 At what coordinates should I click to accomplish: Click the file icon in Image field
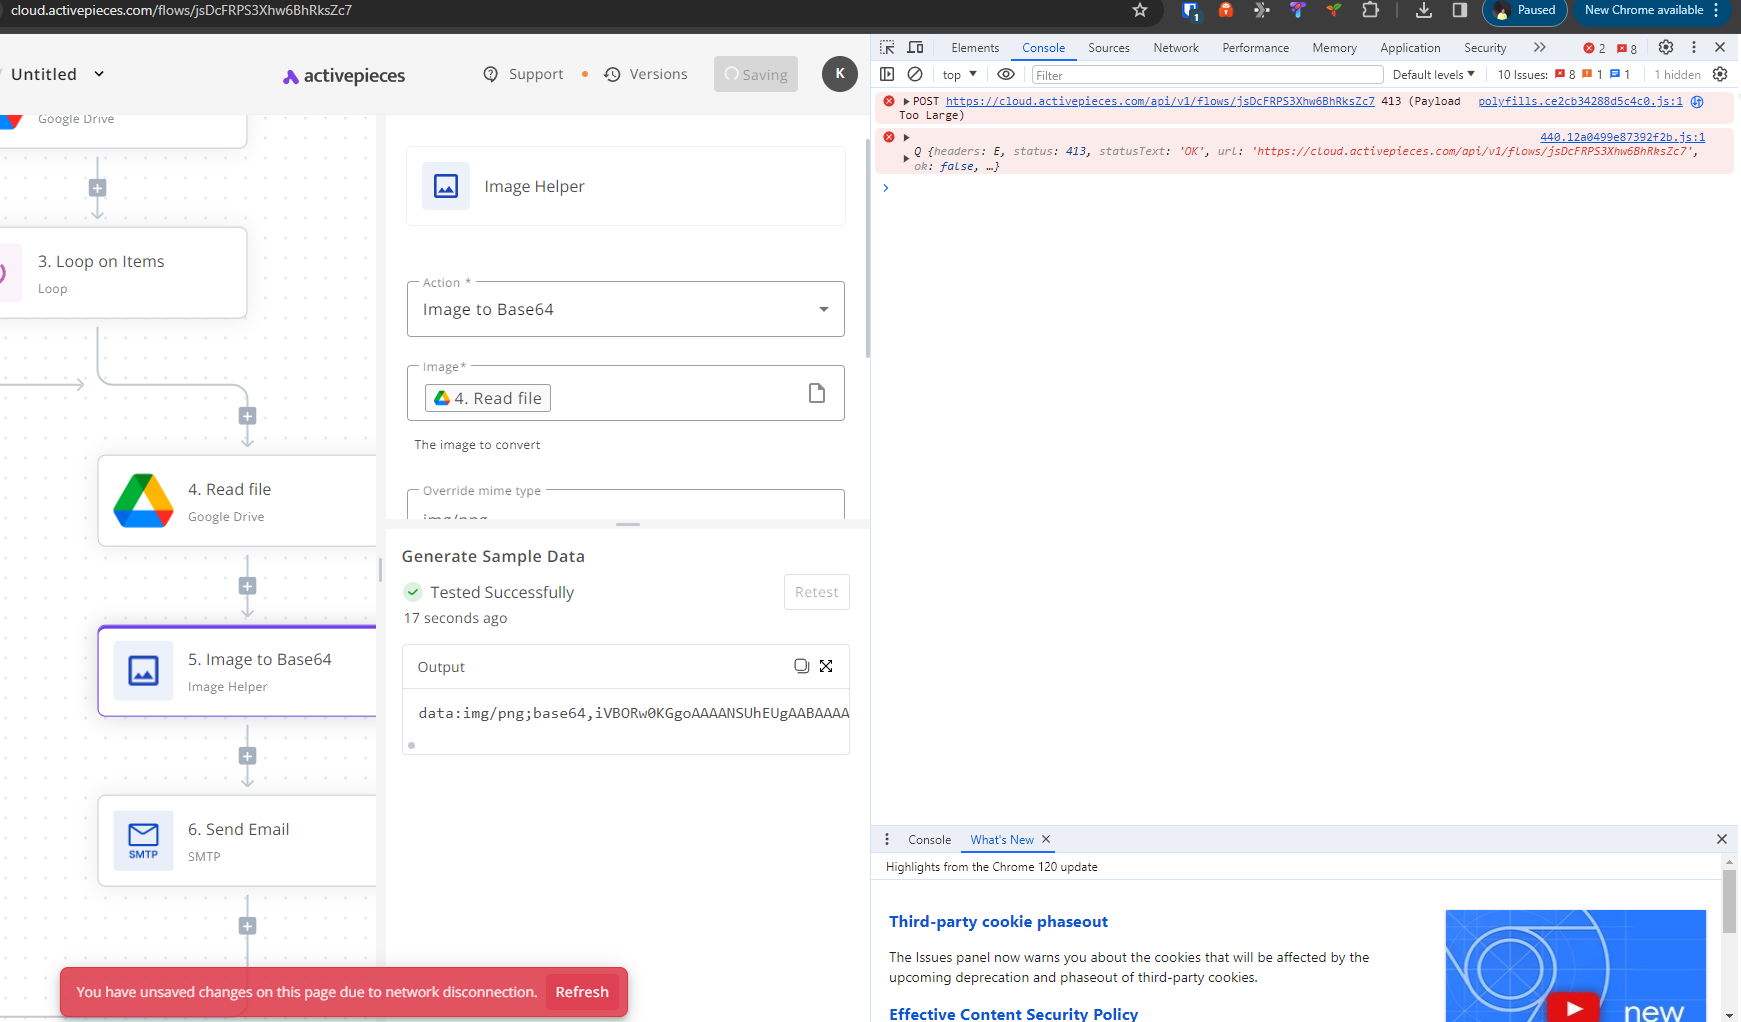tap(816, 393)
